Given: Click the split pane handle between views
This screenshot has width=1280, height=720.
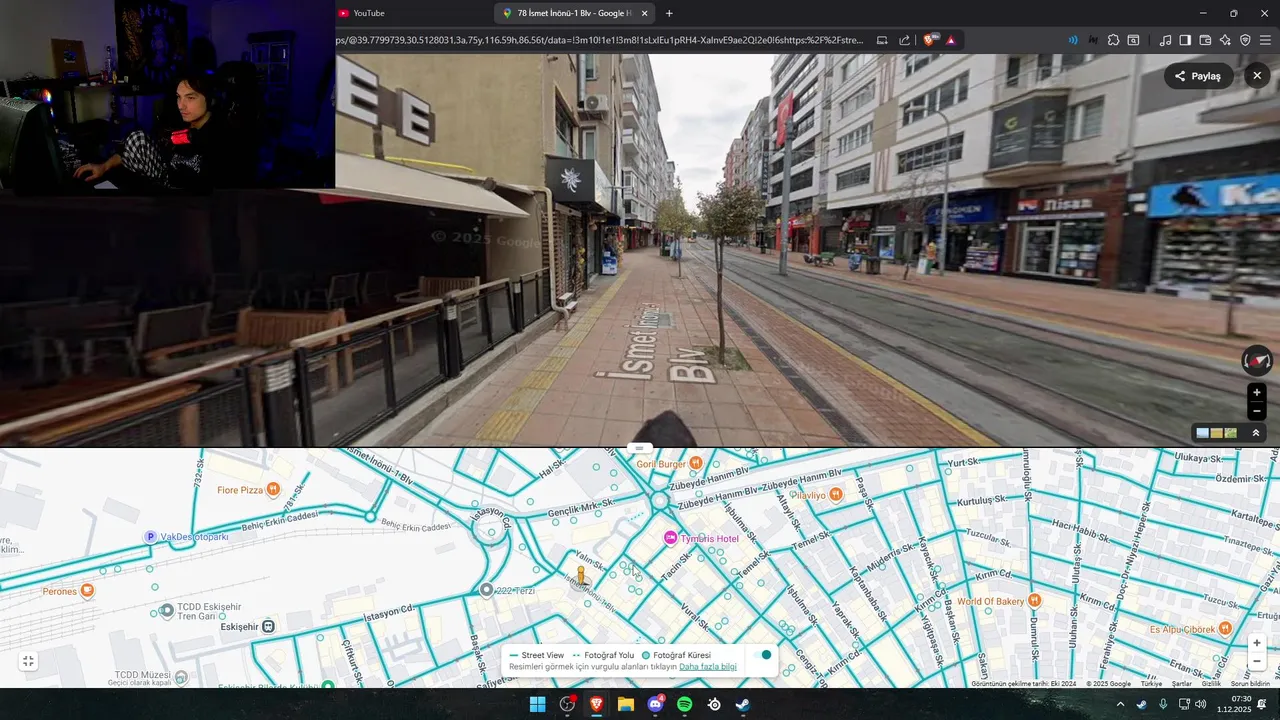Looking at the screenshot, I should point(640,448).
